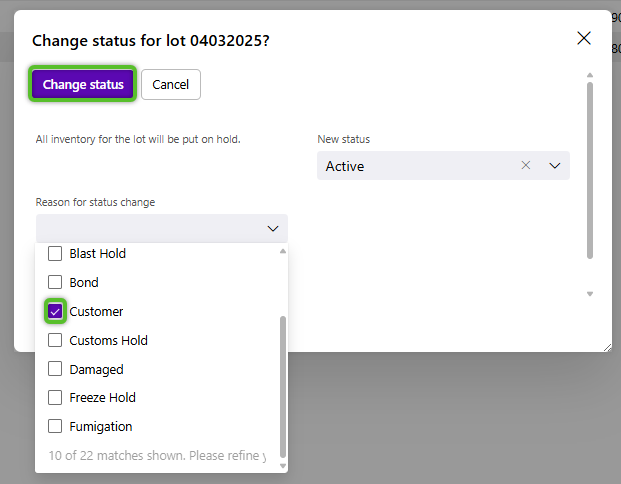Click the dialog scrollbar down arrow
This screenshot has height=484, width=621.
pos(590,294)
